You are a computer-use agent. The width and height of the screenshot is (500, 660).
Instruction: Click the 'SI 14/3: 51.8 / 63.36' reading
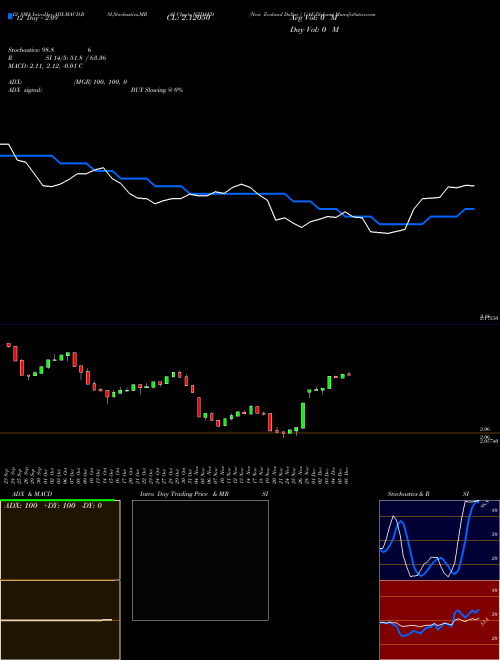(x=76, y=58)
